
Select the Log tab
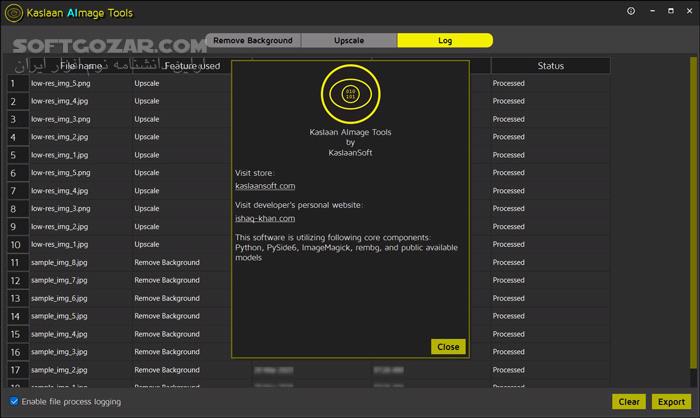(444, 41)
